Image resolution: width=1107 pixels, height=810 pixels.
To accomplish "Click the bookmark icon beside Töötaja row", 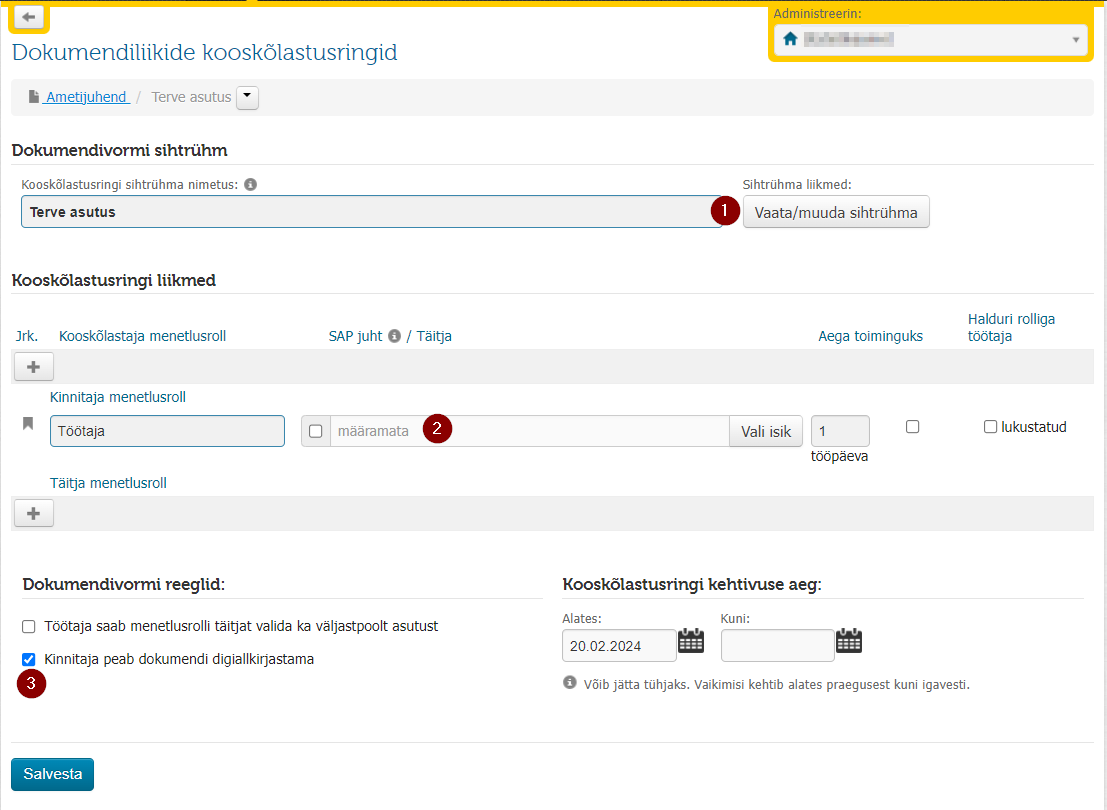I will pyautogui.click(x=28, y=423).
